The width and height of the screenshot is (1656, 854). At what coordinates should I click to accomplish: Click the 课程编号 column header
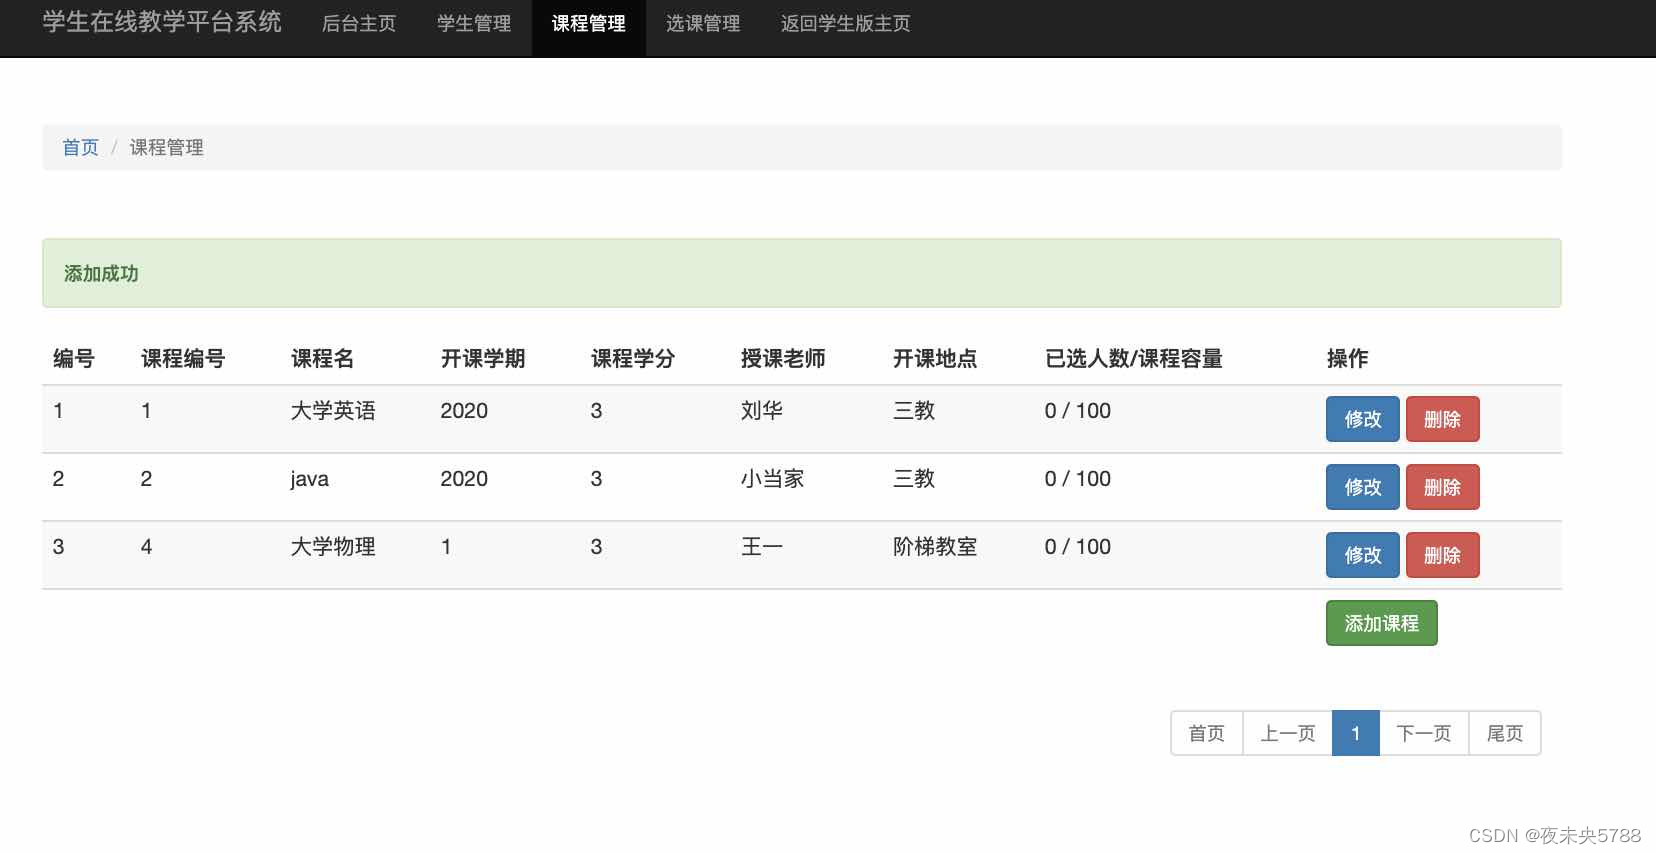[183, 358]
